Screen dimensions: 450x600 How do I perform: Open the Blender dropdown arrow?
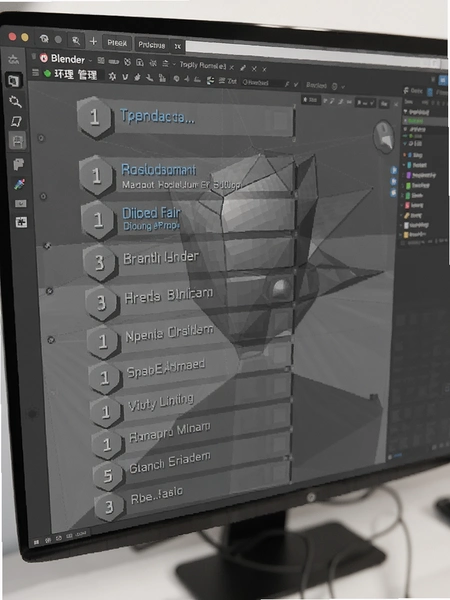(91, 60)
